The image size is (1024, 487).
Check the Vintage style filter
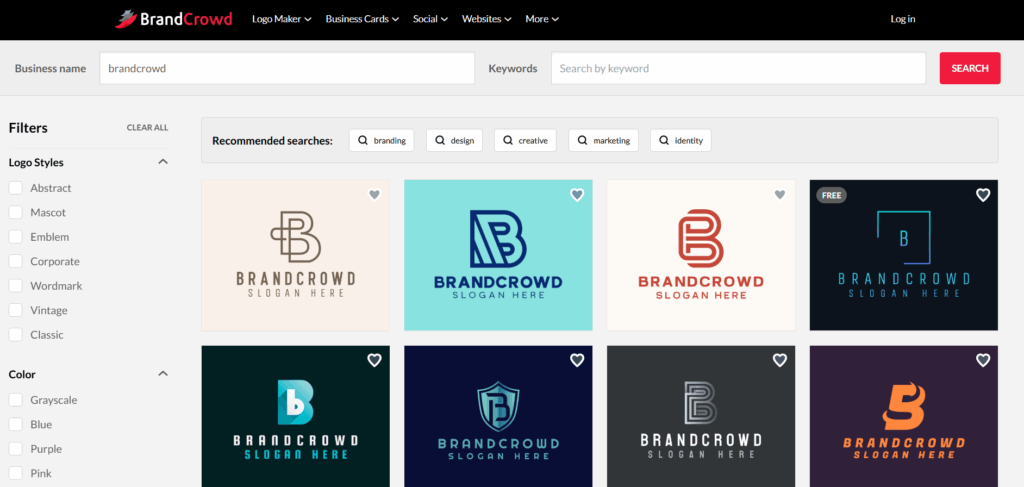click(x=16, y=311)
